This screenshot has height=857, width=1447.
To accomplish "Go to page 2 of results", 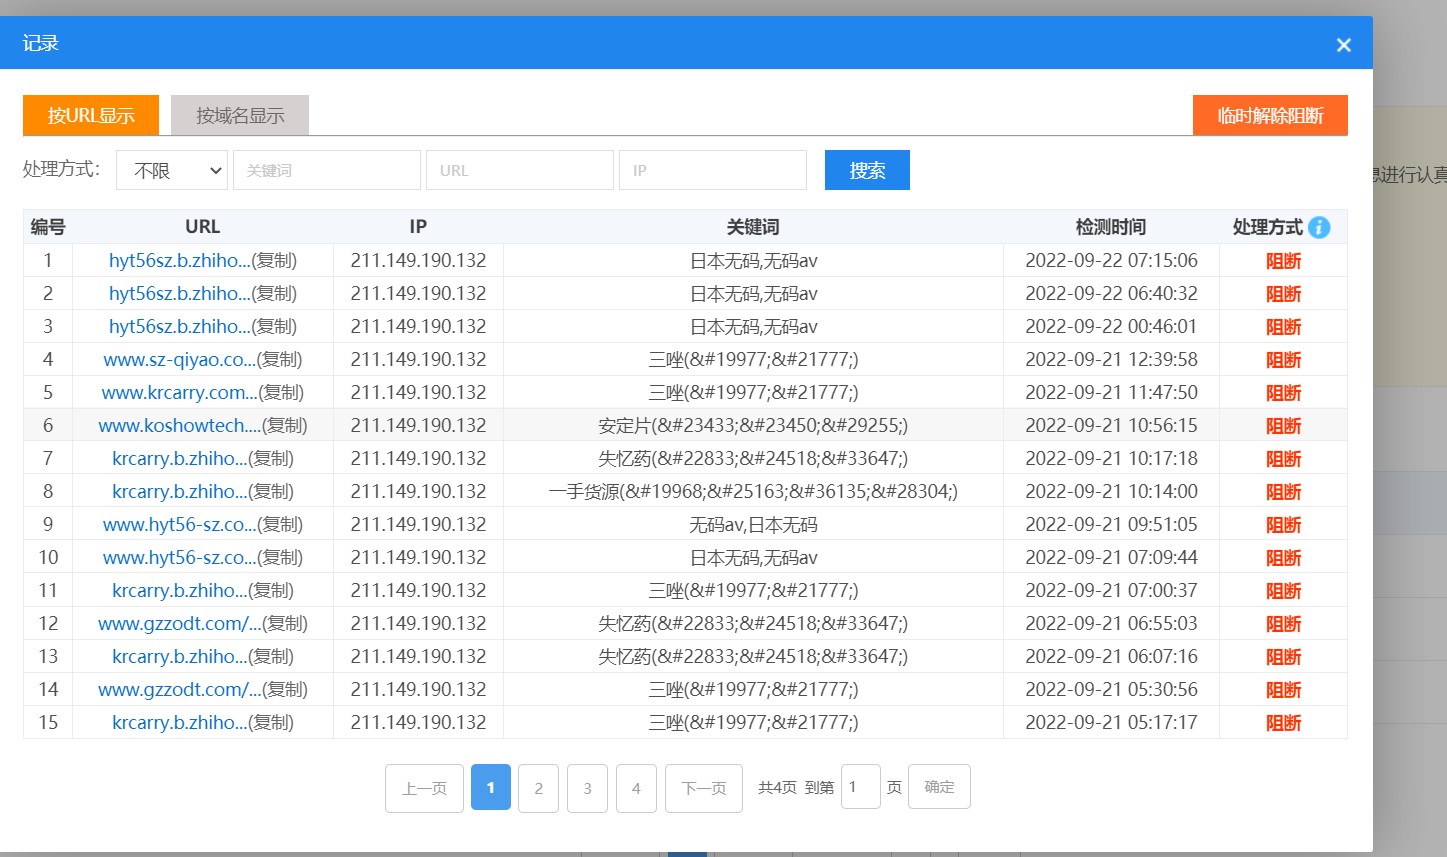I will [x=538, y=788].
